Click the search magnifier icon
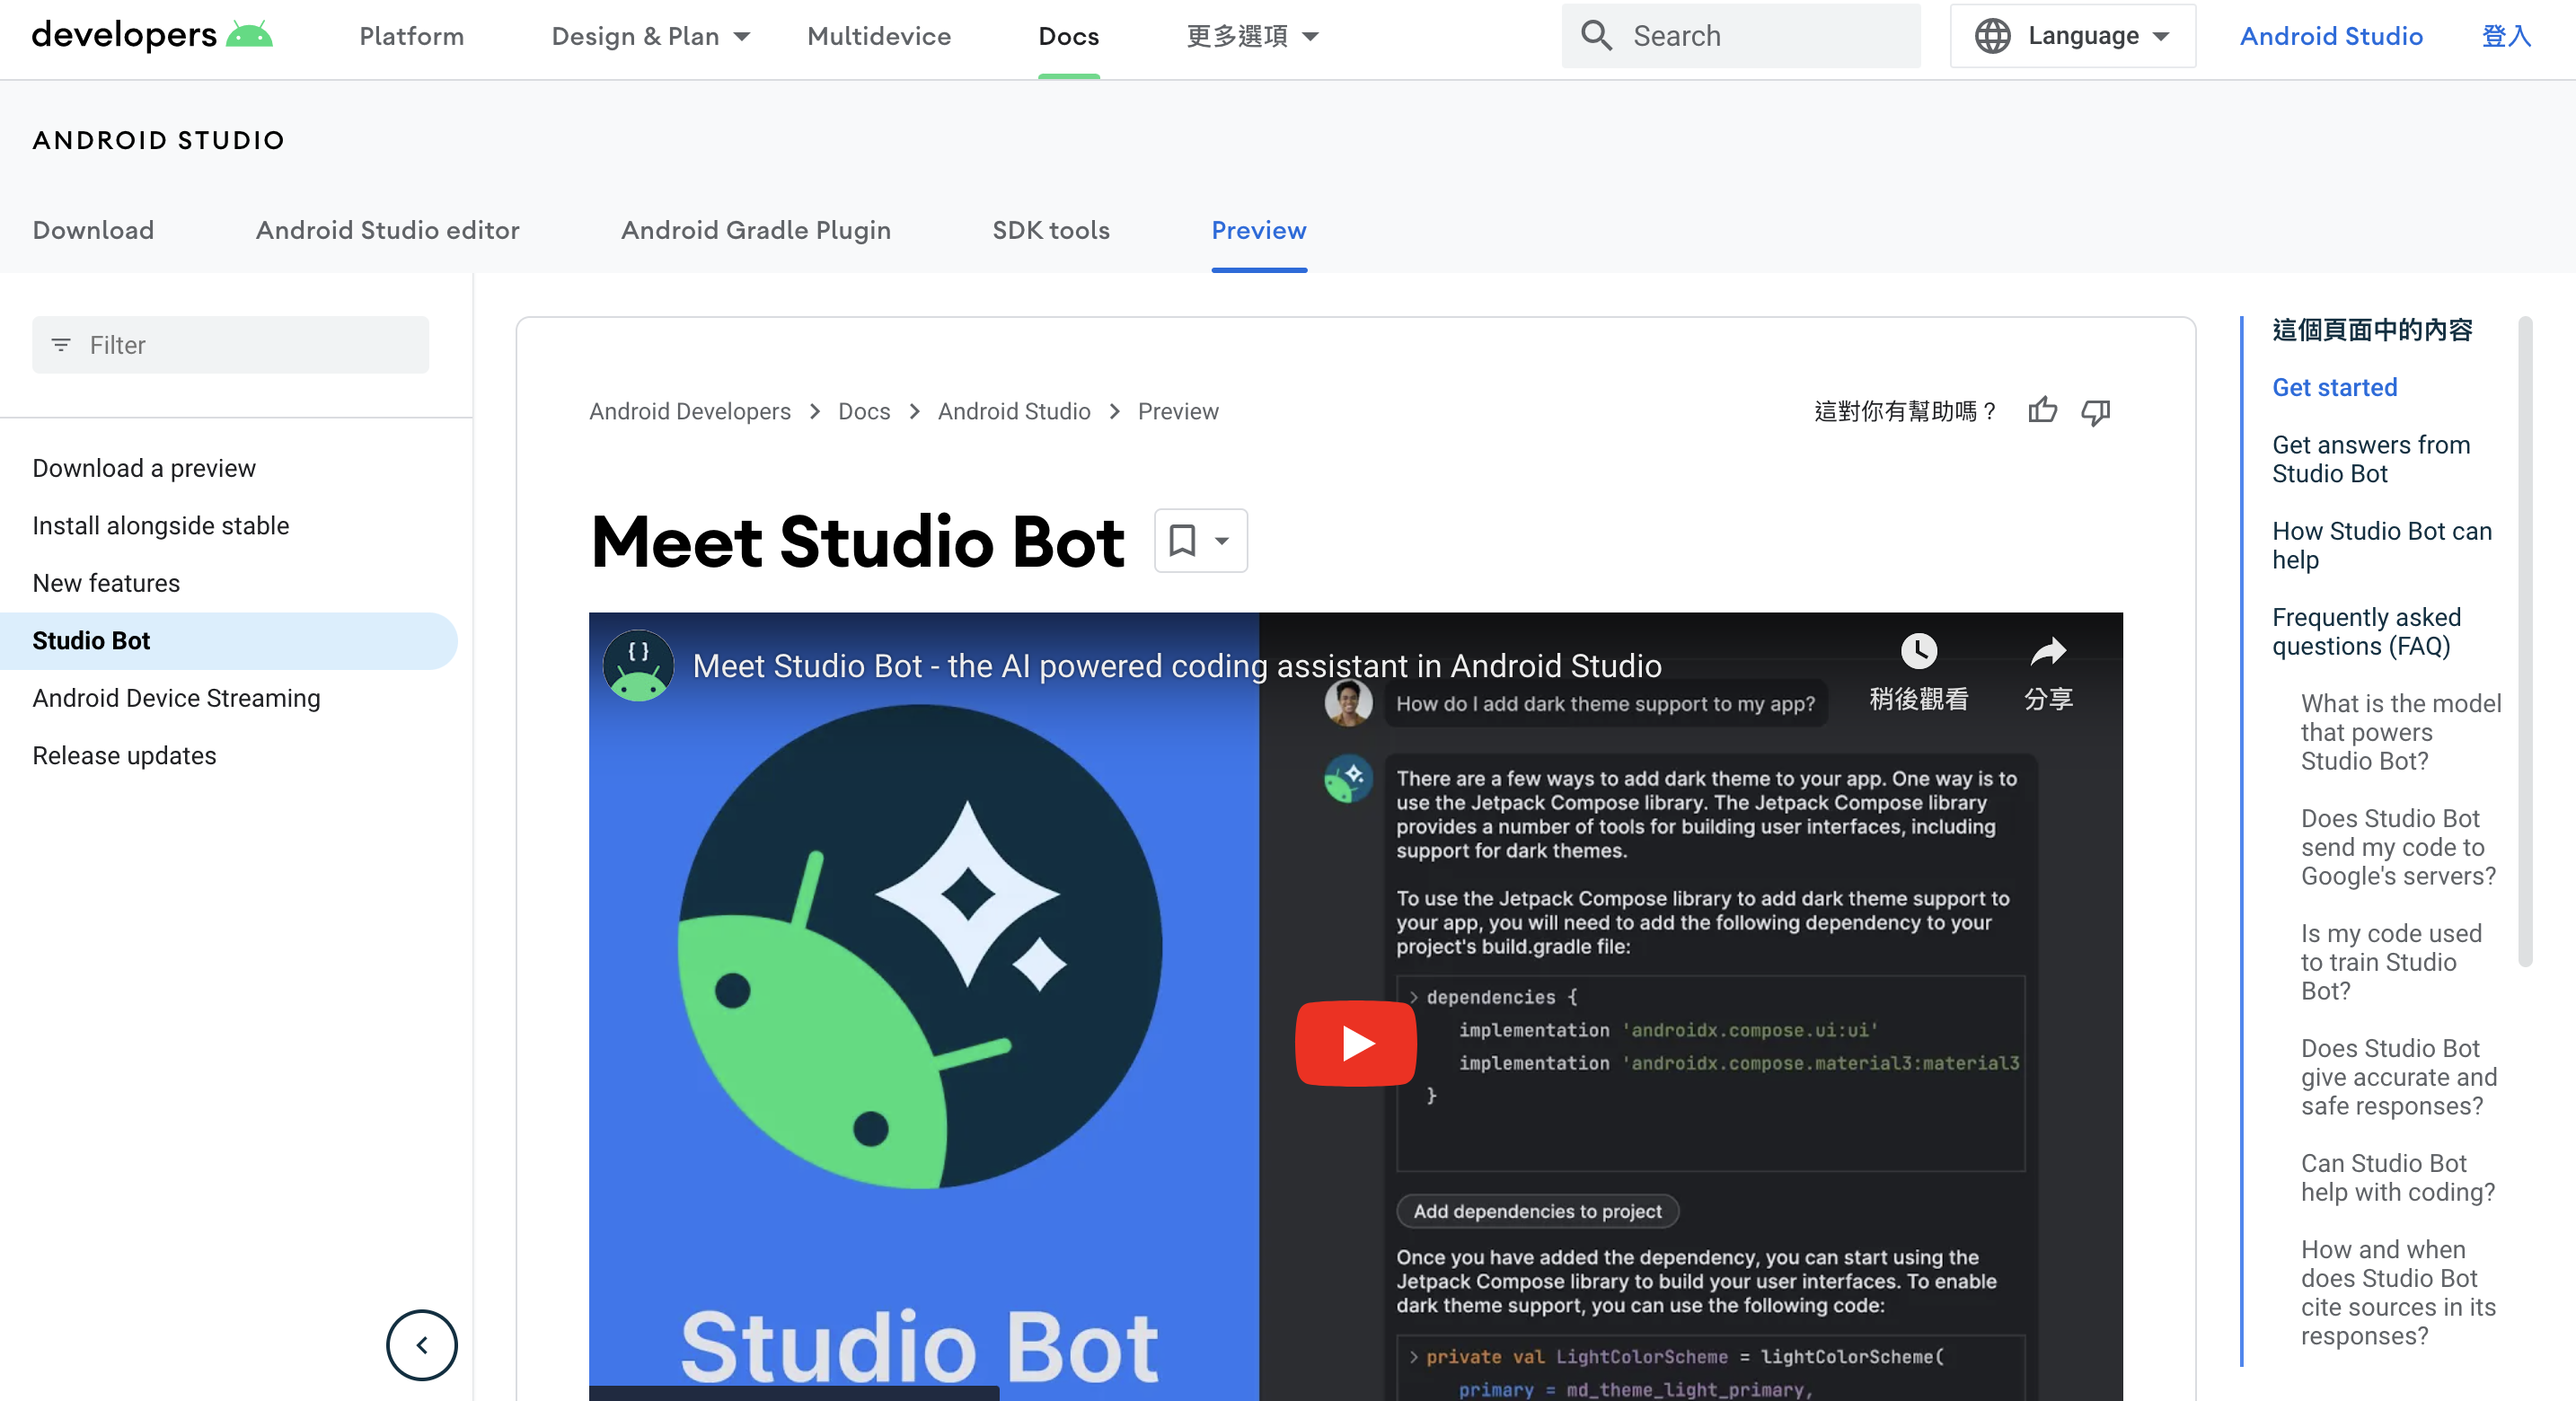 pyautogui.click(x=1597, y=35)
